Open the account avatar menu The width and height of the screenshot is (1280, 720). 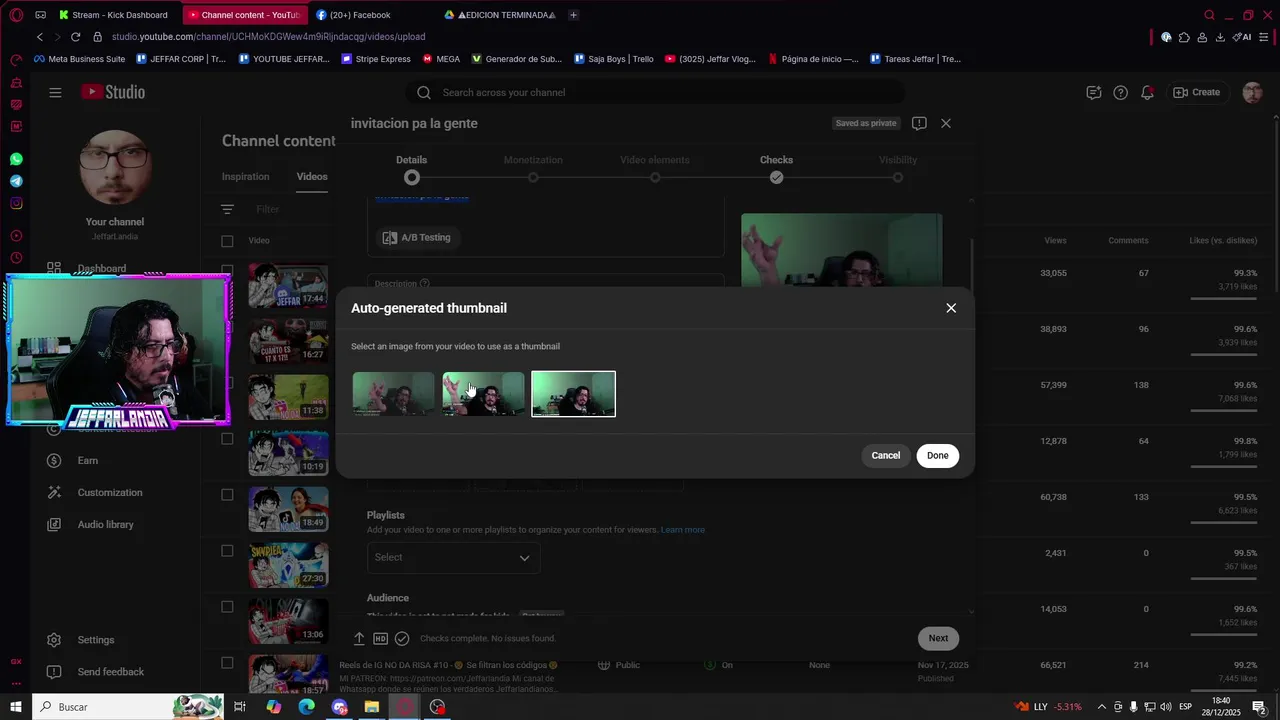pos(1252,92)
